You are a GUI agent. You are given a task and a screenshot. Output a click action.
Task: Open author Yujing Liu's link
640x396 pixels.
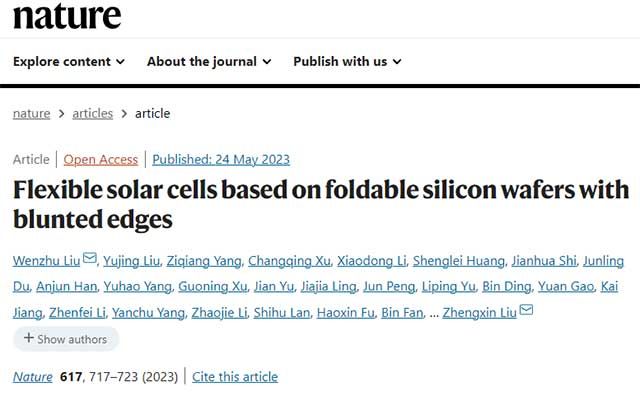point(131,261)
